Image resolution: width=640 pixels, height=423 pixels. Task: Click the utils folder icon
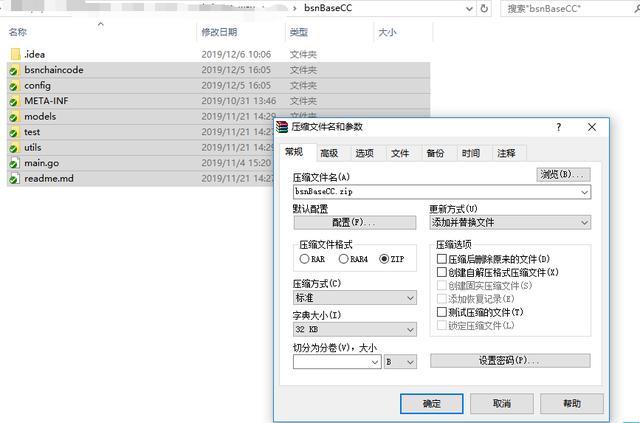14,147
